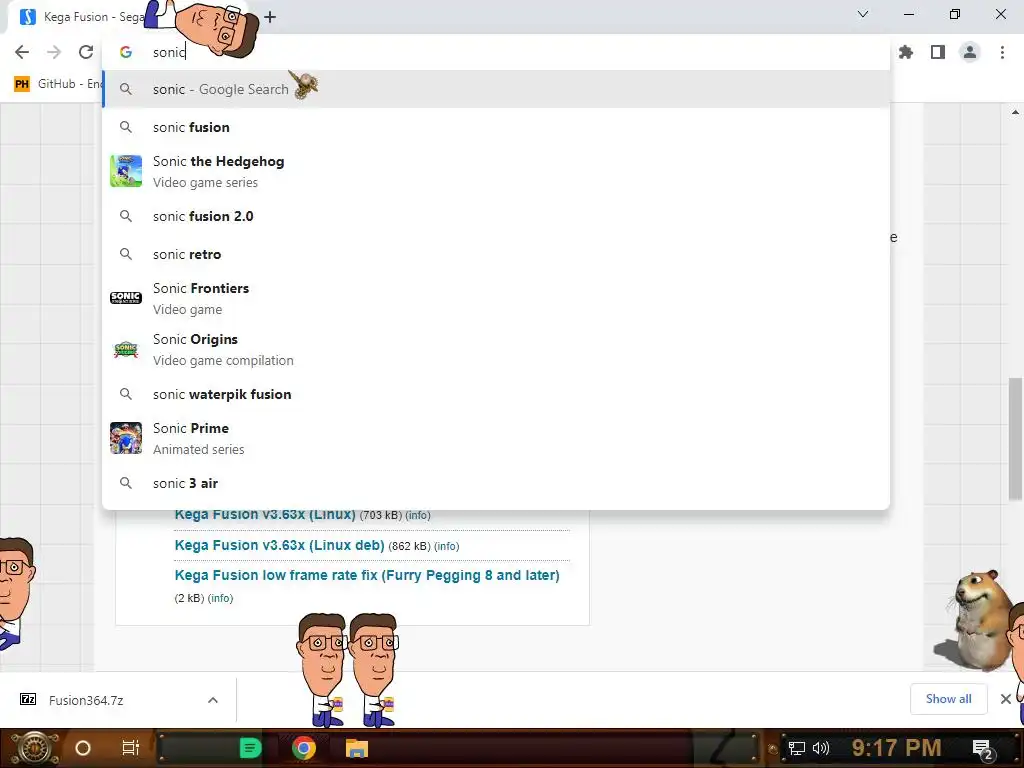
Task: Go back using the browser back arrow
Action: click(22, 52)
